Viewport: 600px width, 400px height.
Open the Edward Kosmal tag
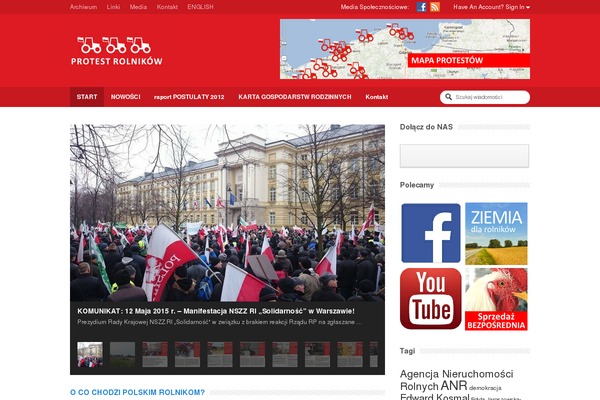[435, 397]
